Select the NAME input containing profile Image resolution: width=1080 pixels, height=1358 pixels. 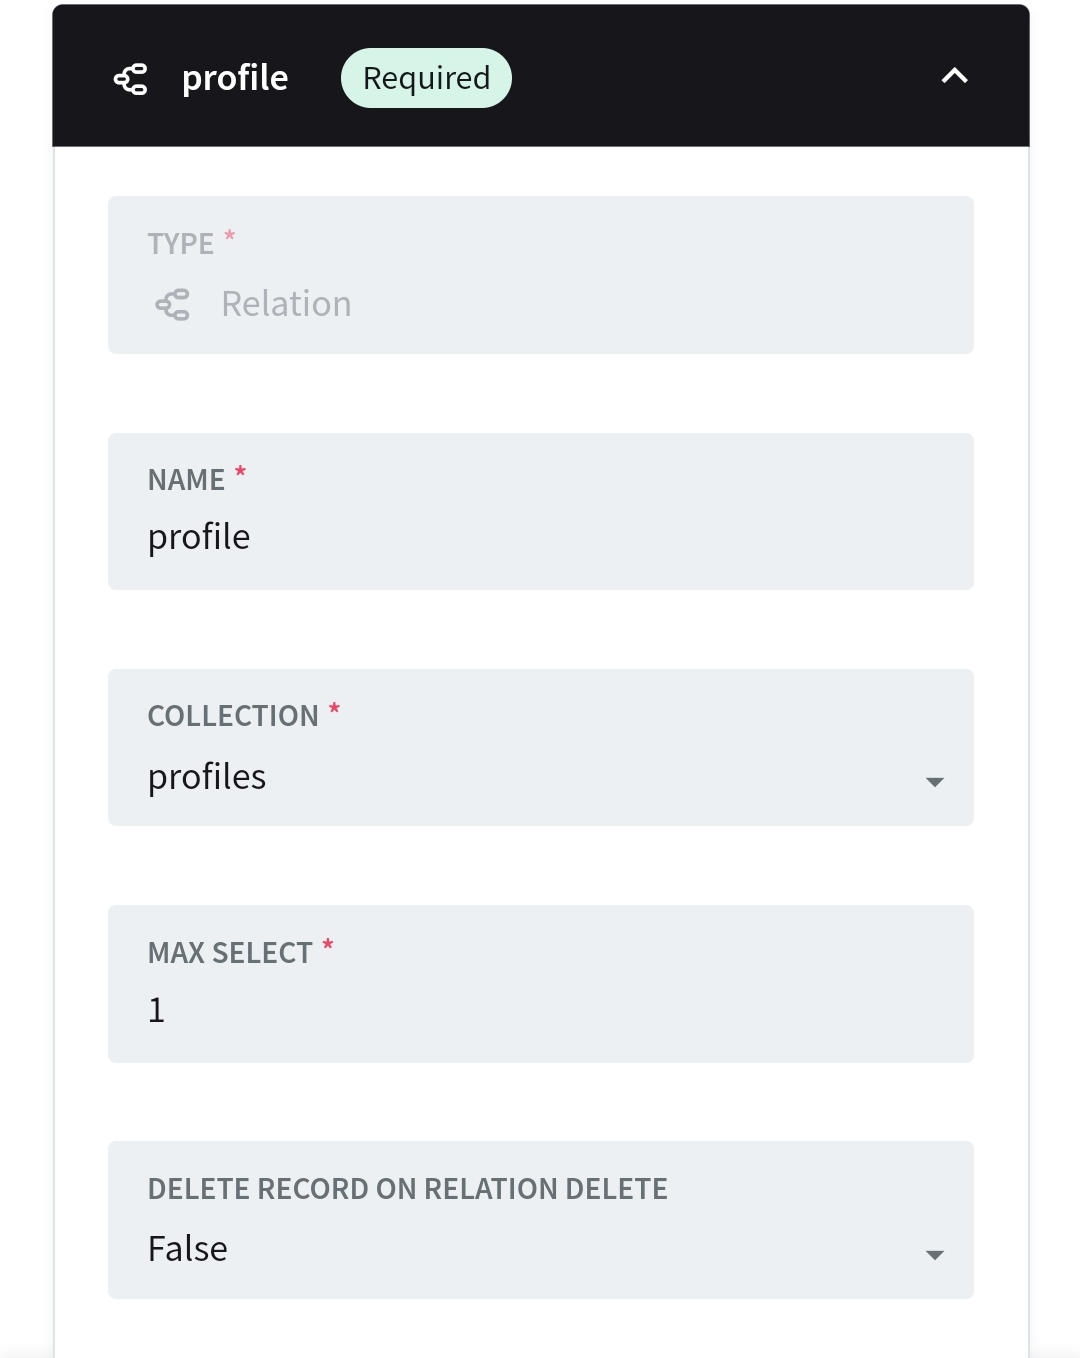(x=540, y=537)
